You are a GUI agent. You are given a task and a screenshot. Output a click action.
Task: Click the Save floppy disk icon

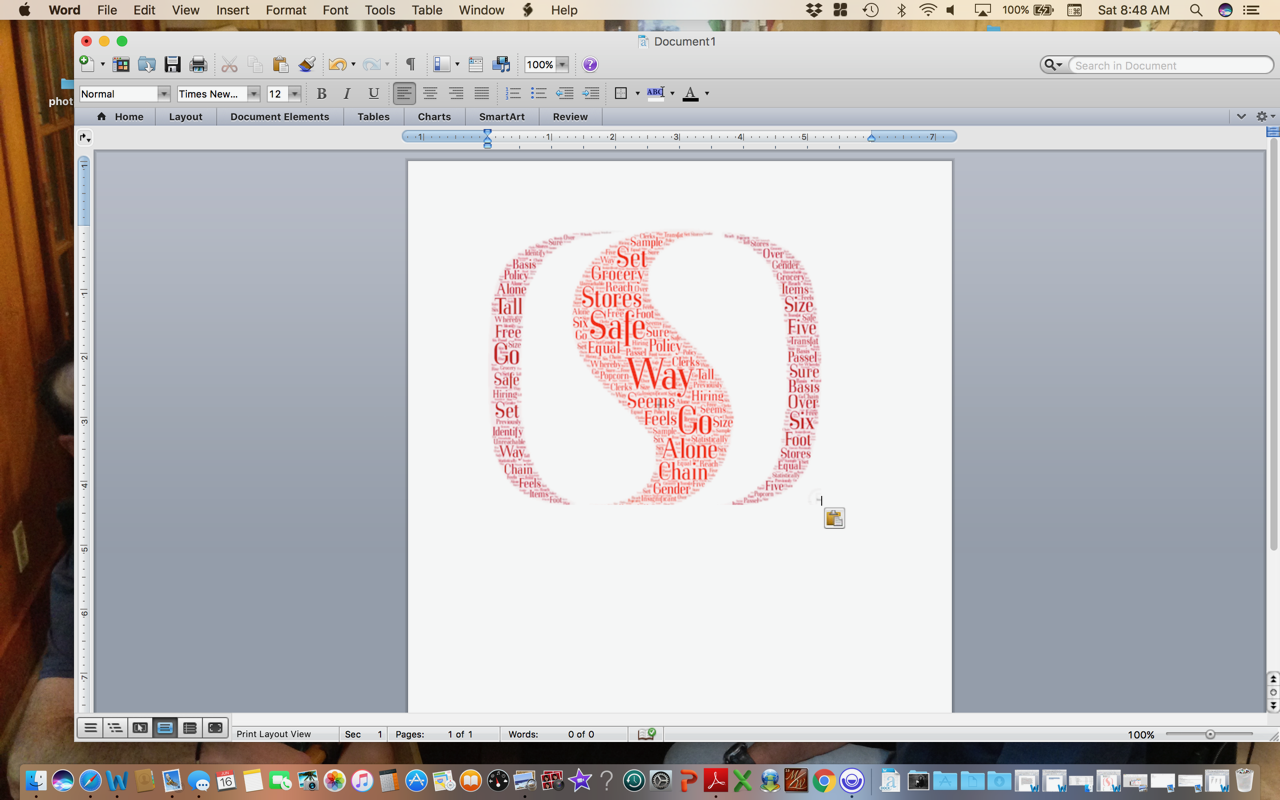(172, 65)
